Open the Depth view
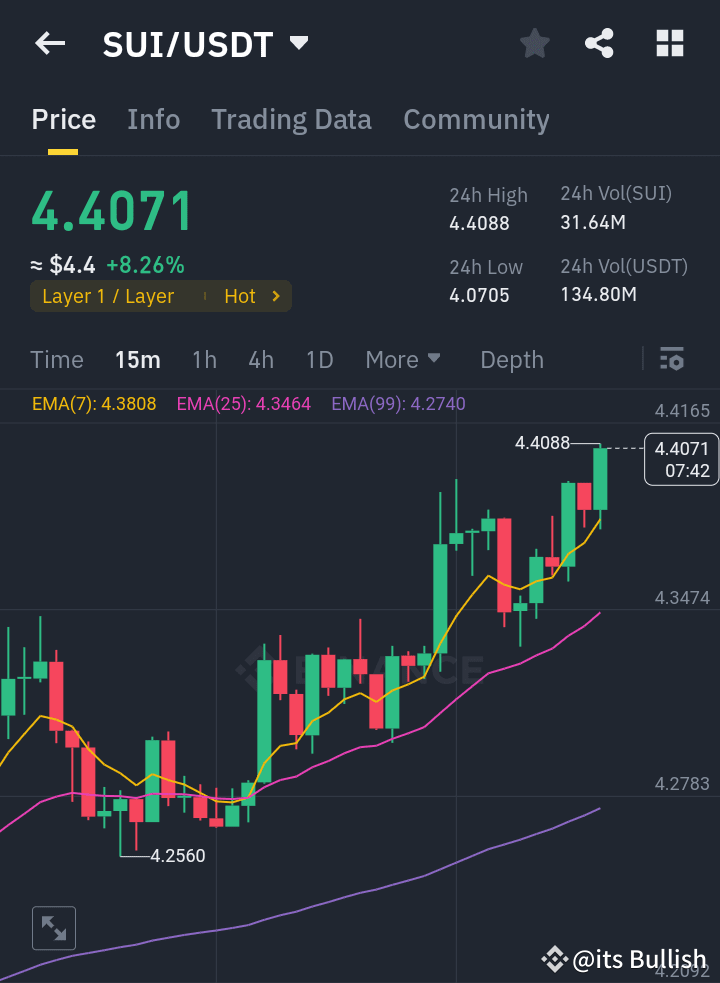 tap(511, 359)
